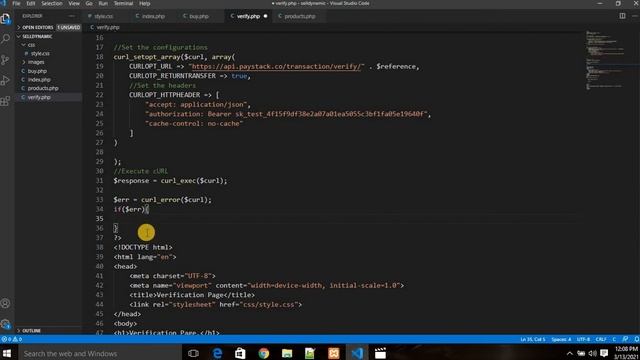Viewport: 640px width, 360px height.
Task: Open the Manage gear menu
Action: (5, 324)
